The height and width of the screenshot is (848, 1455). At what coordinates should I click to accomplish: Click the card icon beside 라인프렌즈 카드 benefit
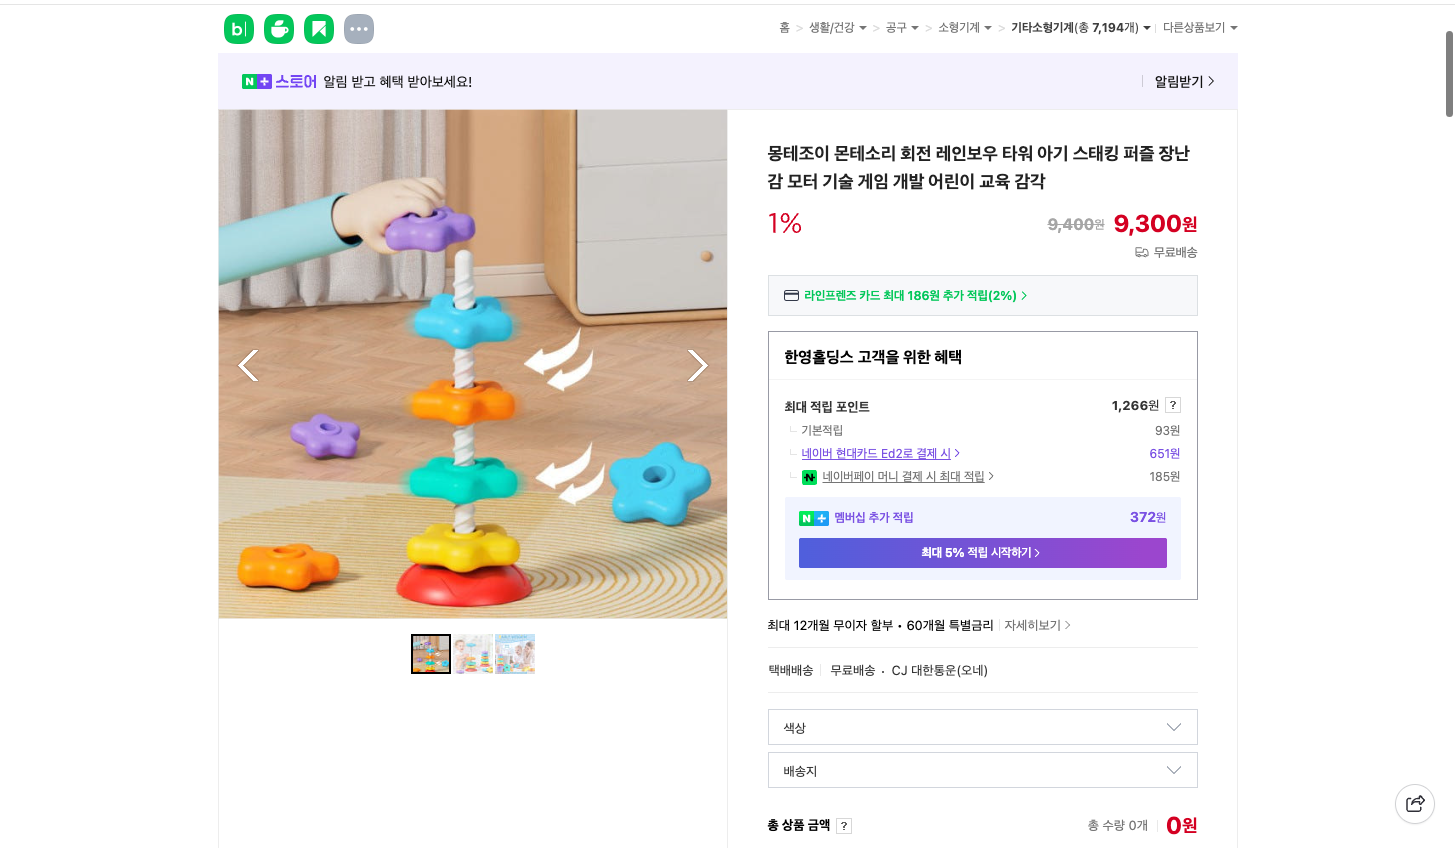pos(791,295)
